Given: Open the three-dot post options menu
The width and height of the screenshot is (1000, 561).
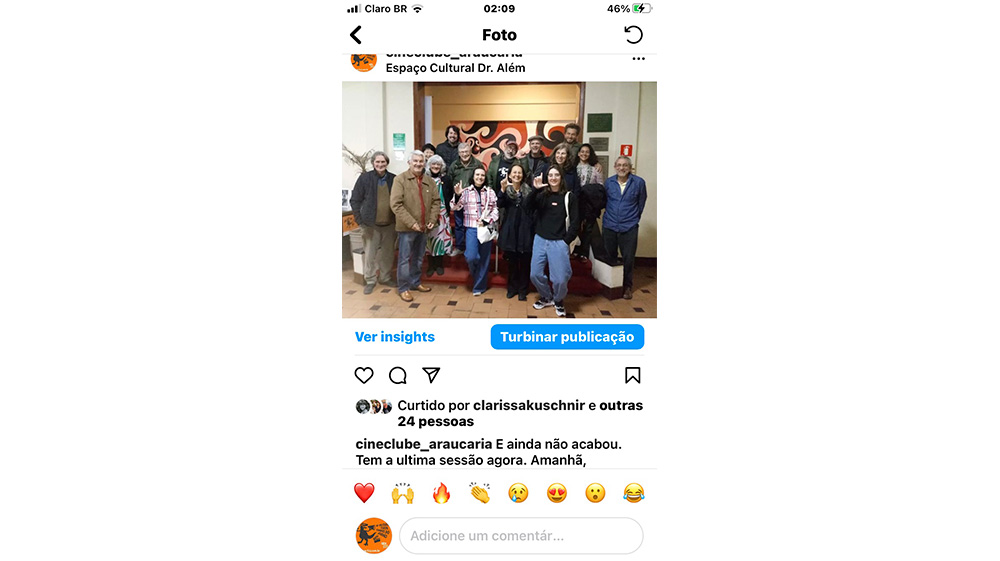Looking at the screenshot, I should pos(638,59).
